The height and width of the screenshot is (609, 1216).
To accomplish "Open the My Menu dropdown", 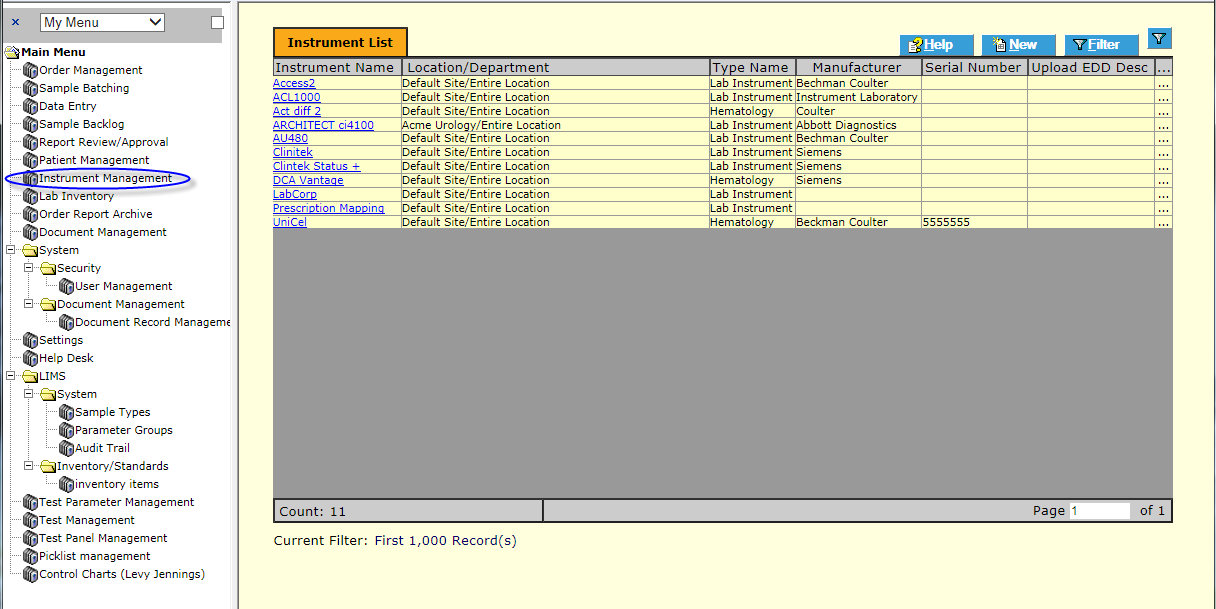I will pyautogui.click(x=102, y=22).
